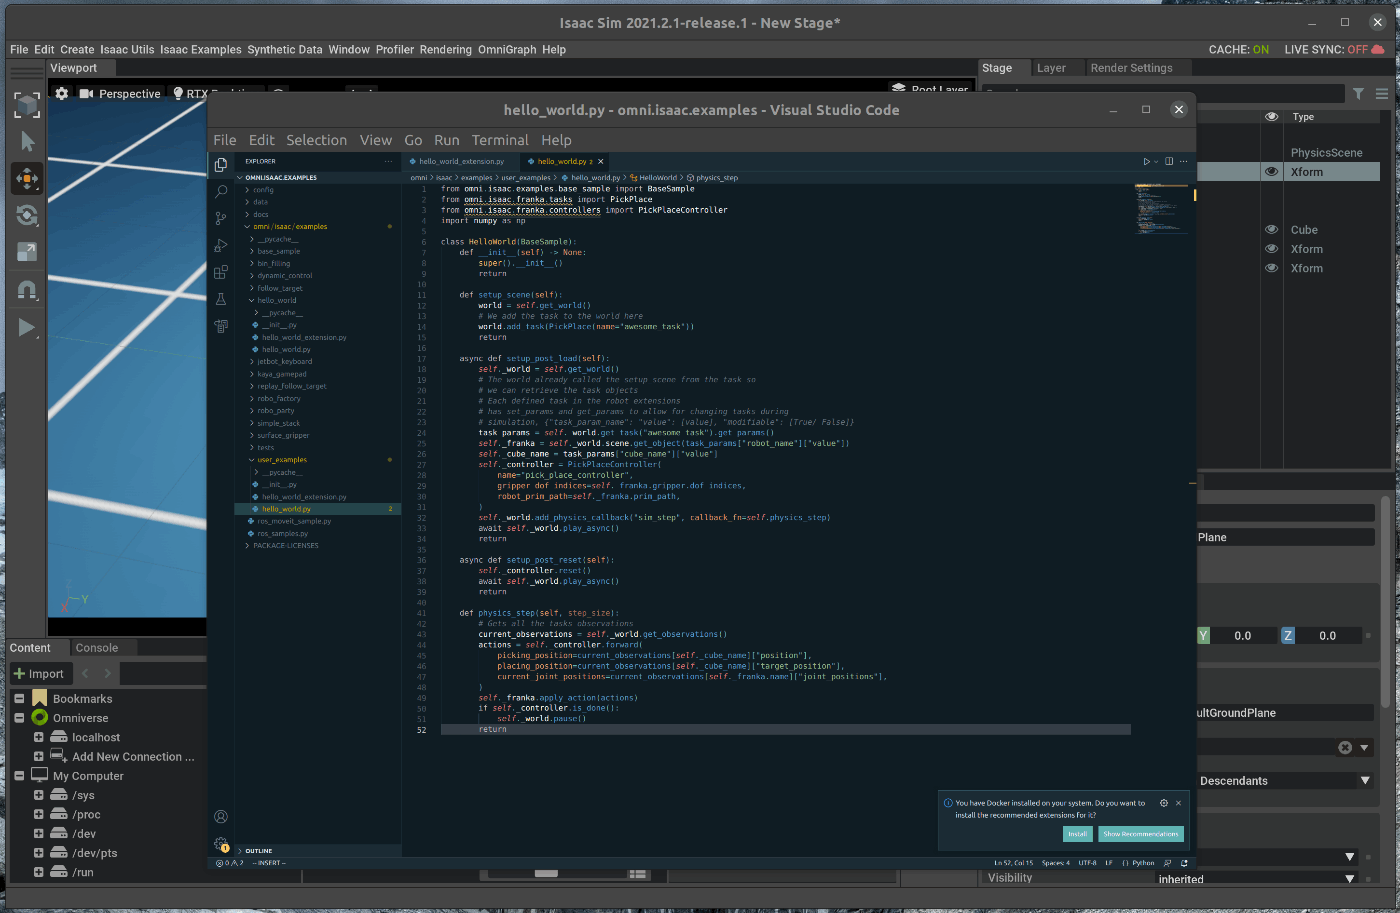Collapse My Computer node in Content browser
This screenshot has width=1400, height=913.
coord(19,776)
